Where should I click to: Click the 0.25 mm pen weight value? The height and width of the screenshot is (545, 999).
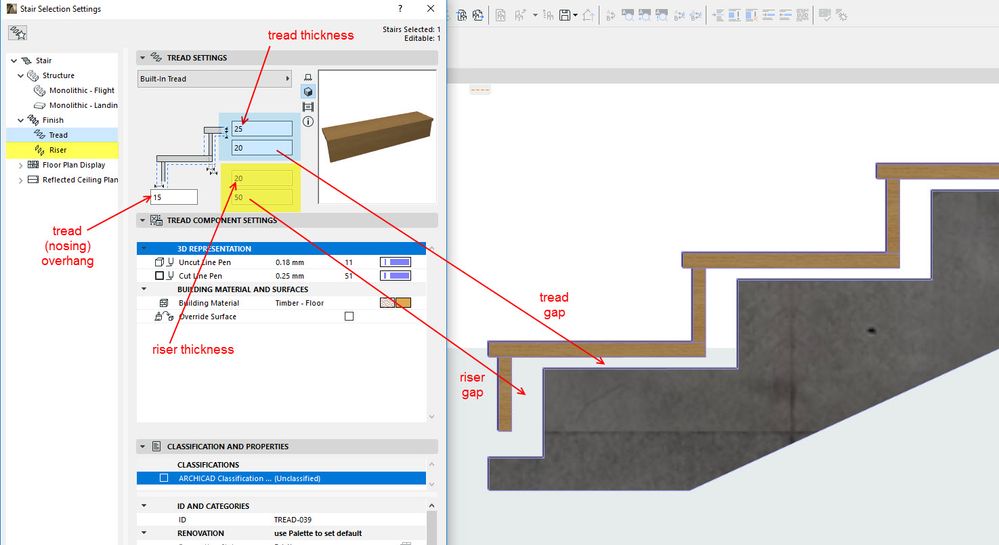290,275
